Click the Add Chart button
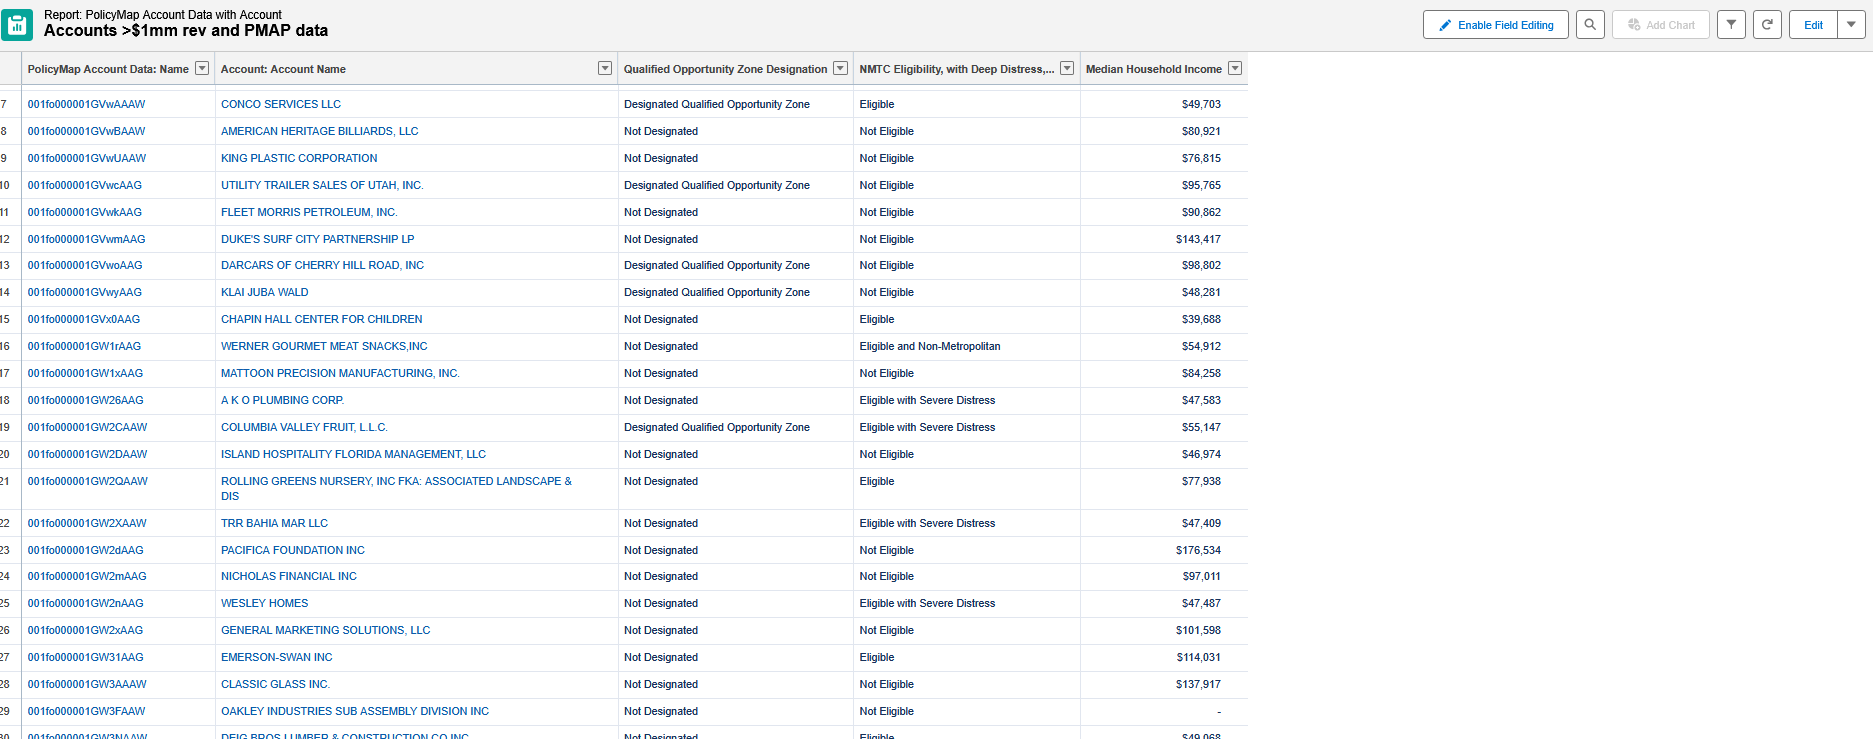1873x739 pixels. click(1660, 25)
